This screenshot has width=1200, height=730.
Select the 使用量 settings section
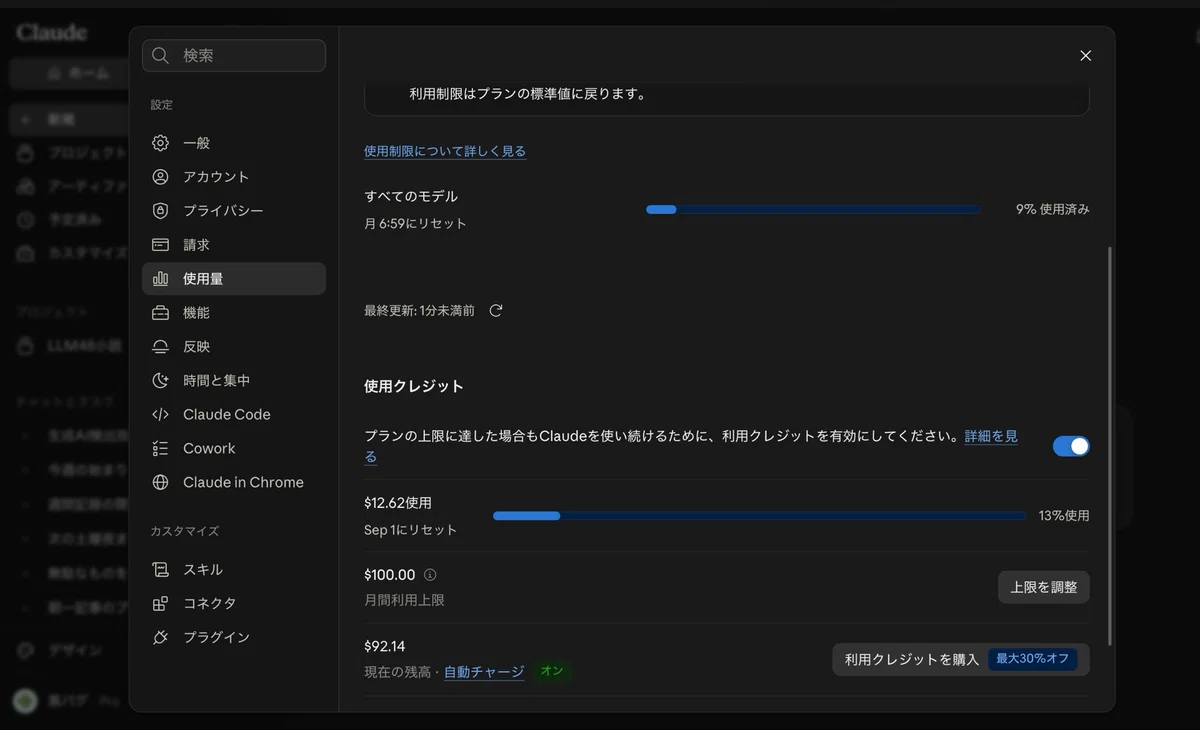coord(234,279)
